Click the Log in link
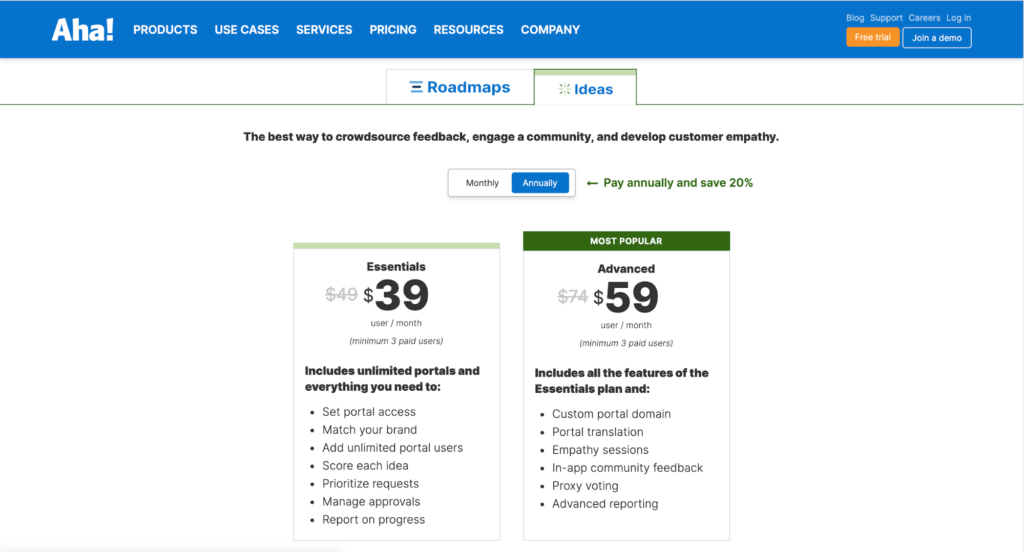 click(958, 18)
